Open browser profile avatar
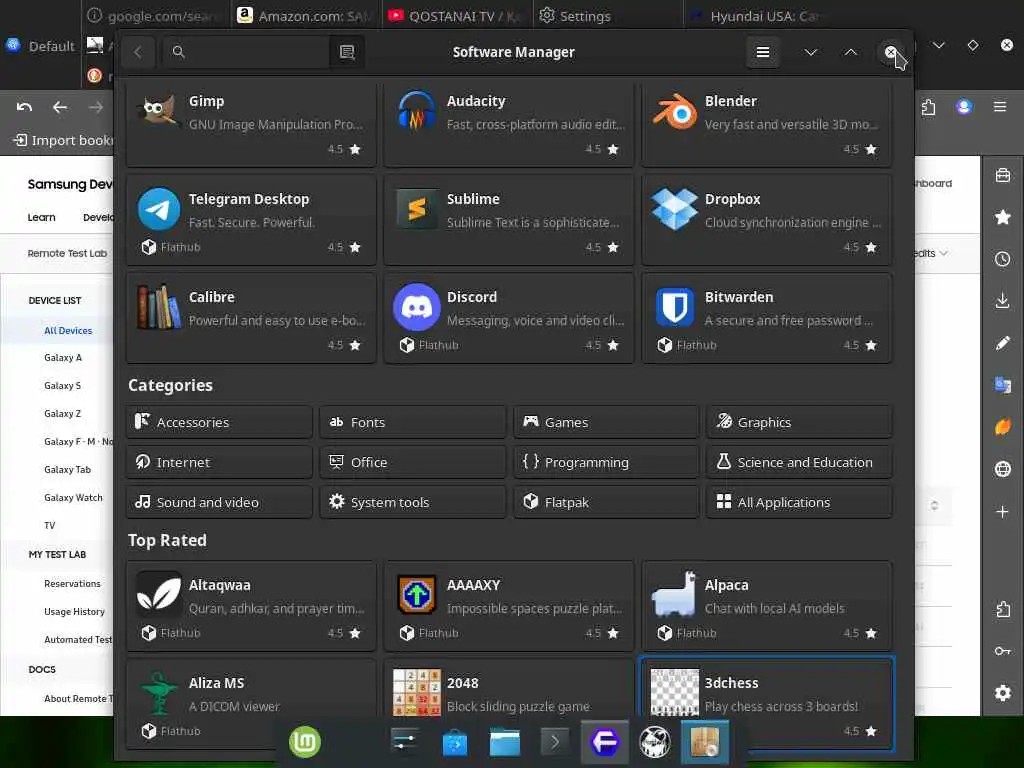The image size is (1024, 768). click(964, 106)
